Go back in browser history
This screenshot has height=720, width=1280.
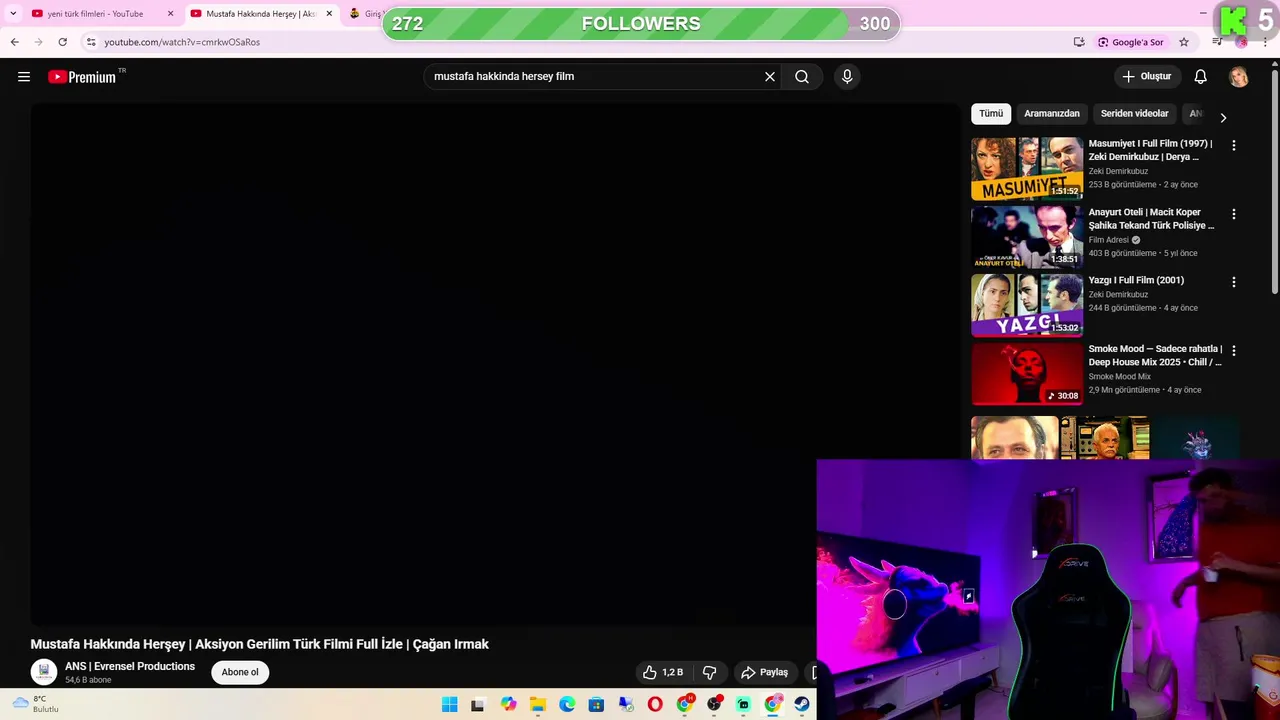click(x=14, y=42)
